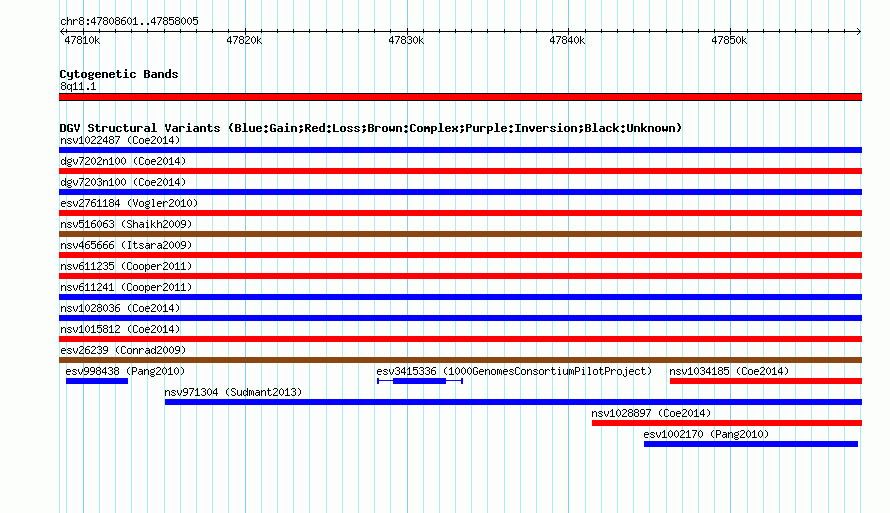Click the ruler's right end arrow
The image size is (890, 513).
pos(859,31)
